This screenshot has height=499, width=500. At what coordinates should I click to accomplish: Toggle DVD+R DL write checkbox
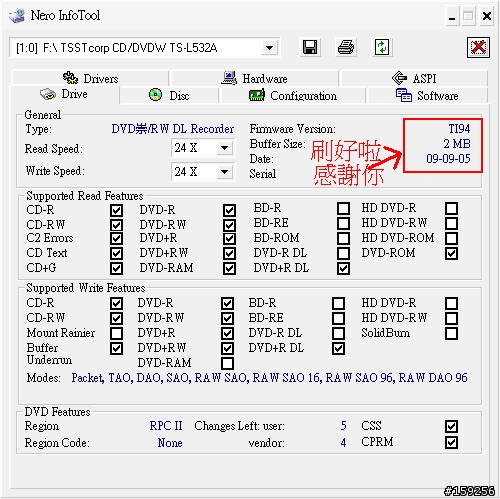[338, 348]
